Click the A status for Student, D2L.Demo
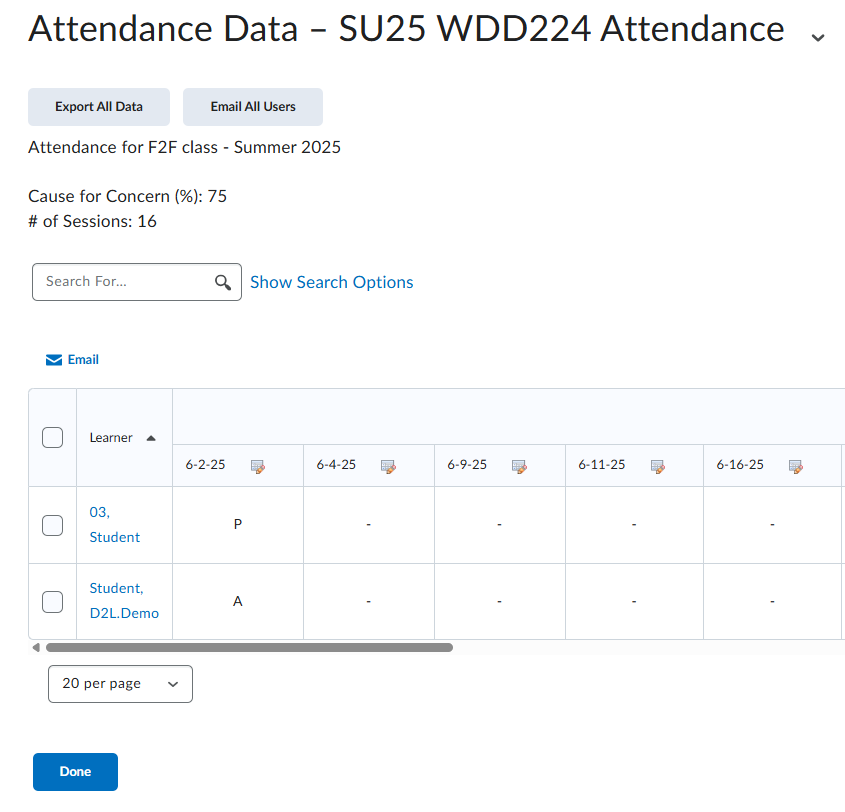The image size is (845, 812). coord(238,601)
